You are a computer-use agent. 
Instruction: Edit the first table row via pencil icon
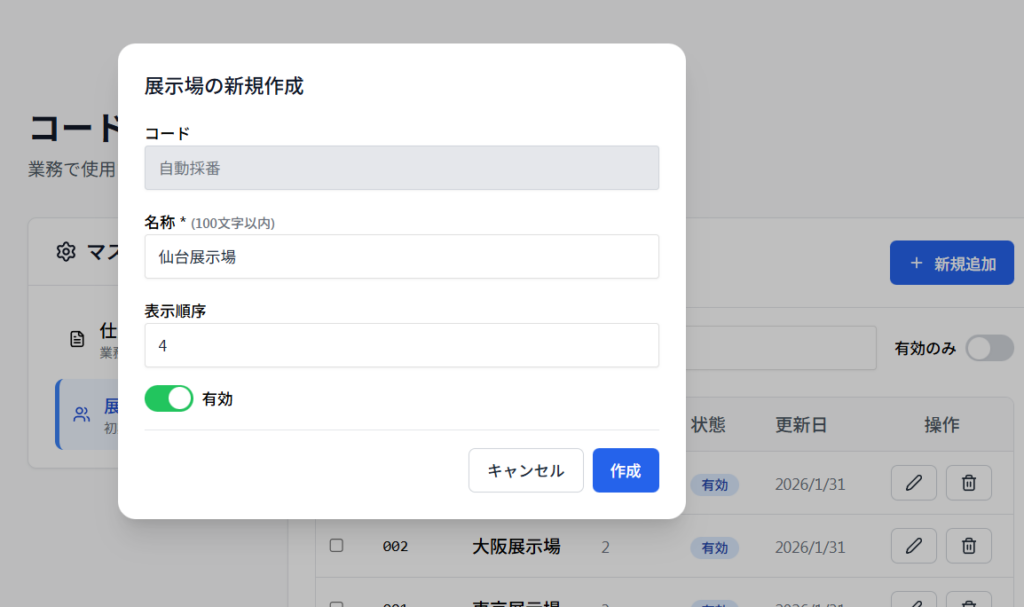pos(913,483)
